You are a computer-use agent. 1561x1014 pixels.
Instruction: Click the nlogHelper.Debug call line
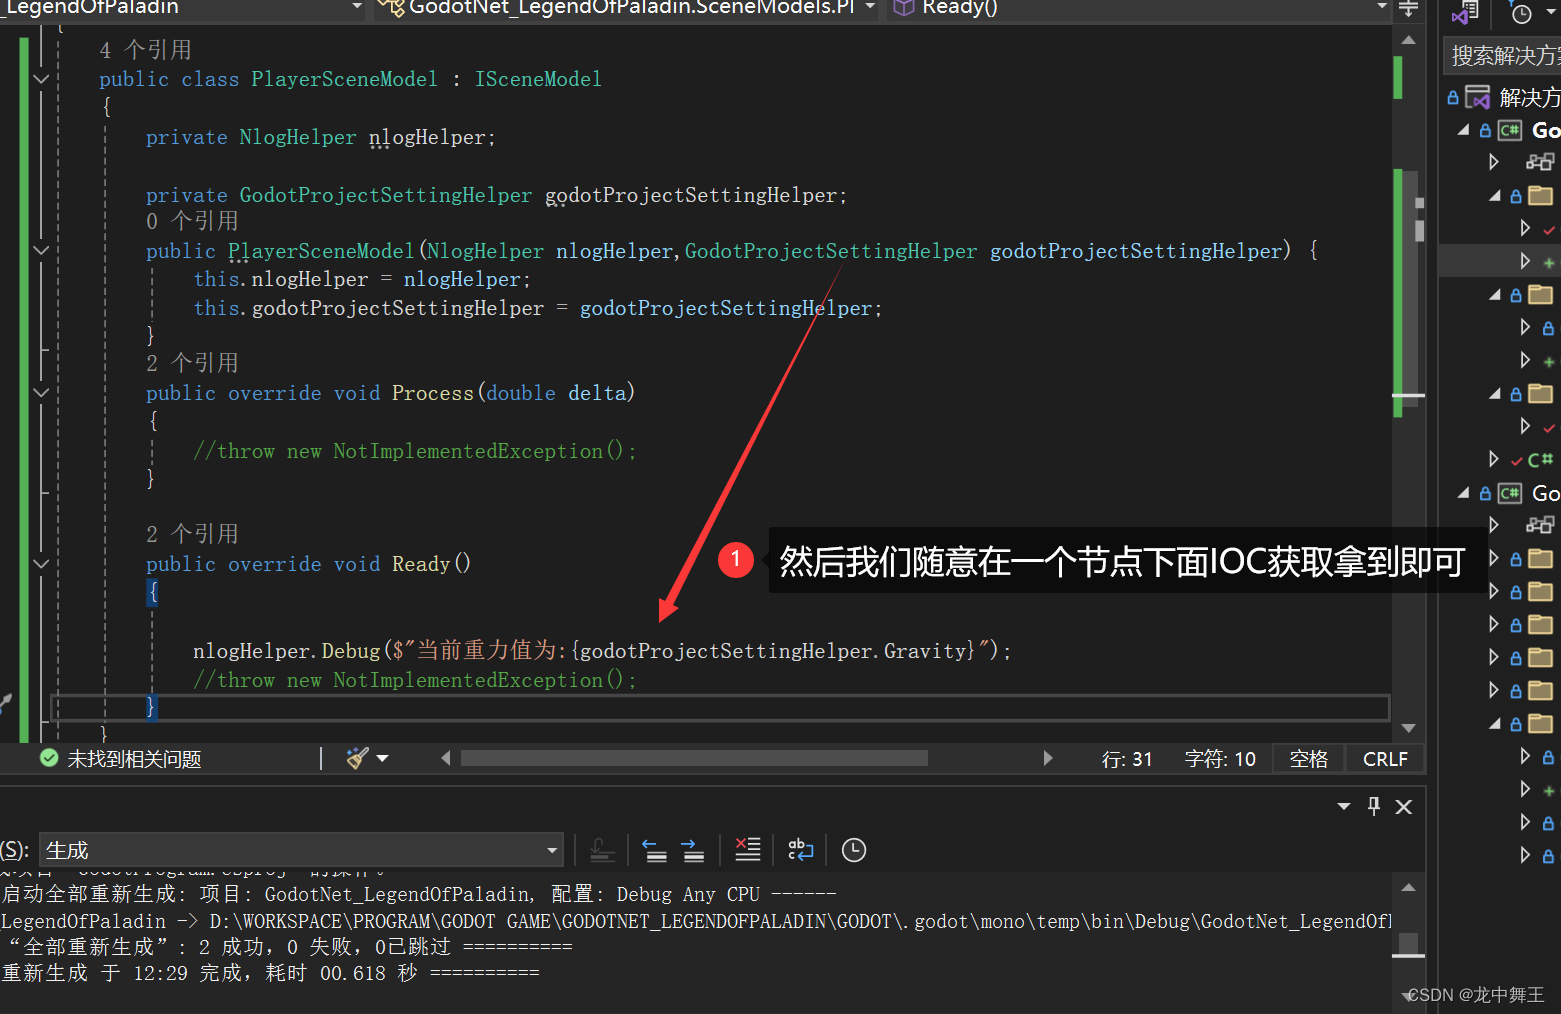[x=602, y=651]
